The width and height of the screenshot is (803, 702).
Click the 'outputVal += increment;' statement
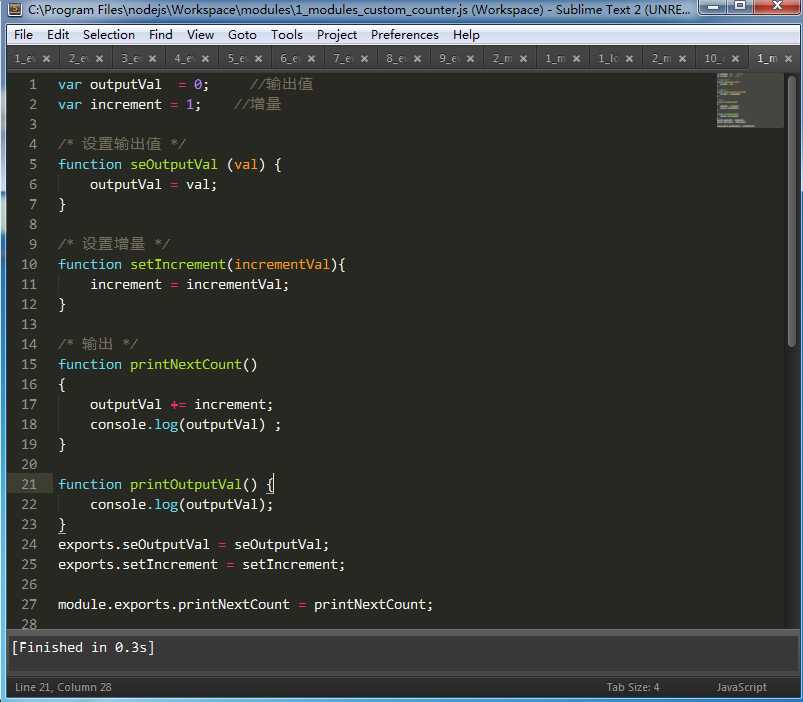click(x=182, y=405)
